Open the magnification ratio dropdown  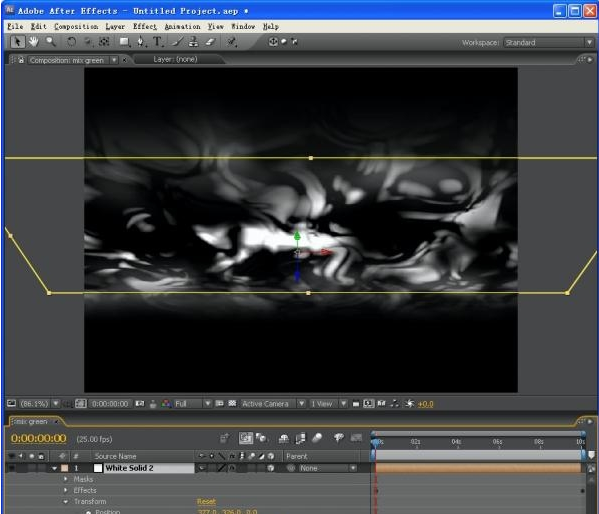point(56,404)
